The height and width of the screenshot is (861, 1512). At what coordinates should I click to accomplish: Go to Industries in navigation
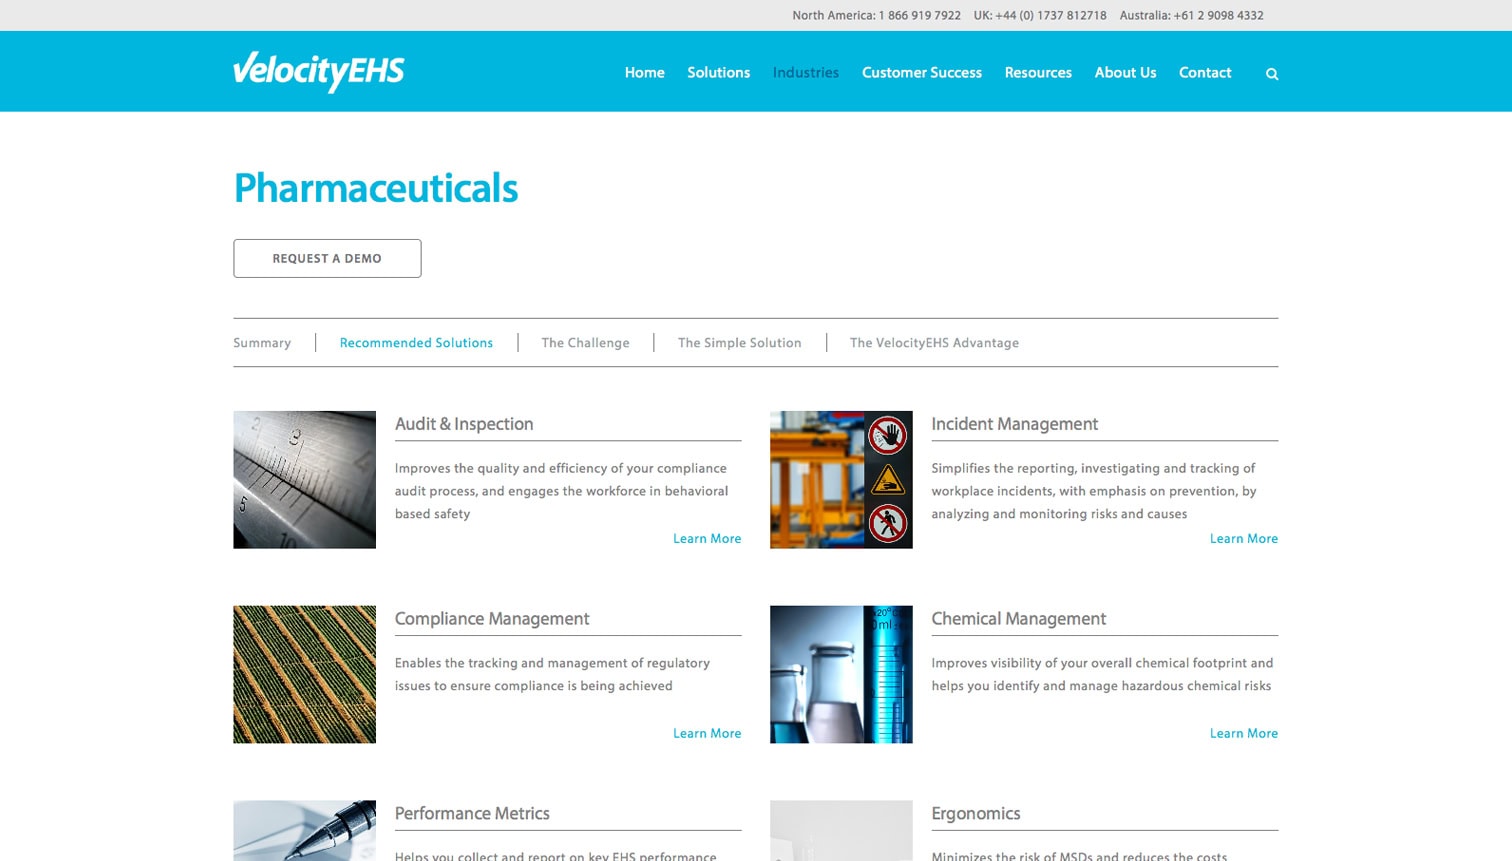805,73
